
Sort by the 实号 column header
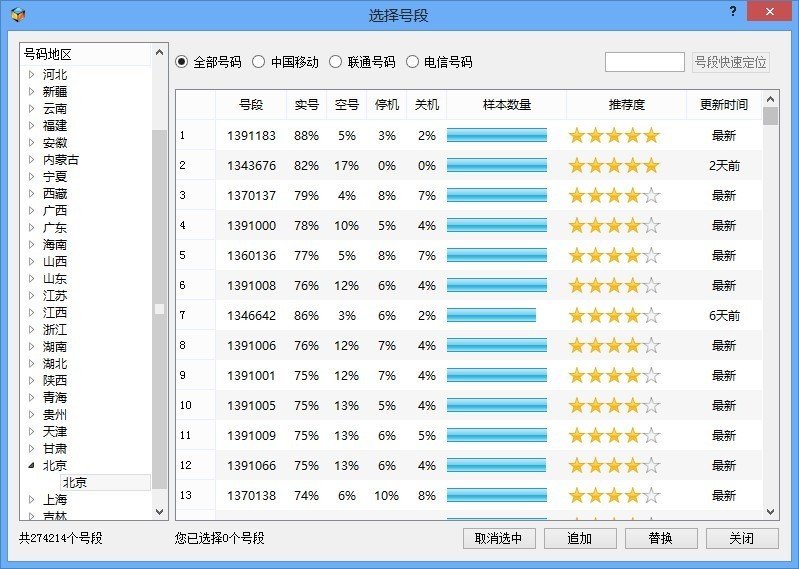(x=307, y=104)
